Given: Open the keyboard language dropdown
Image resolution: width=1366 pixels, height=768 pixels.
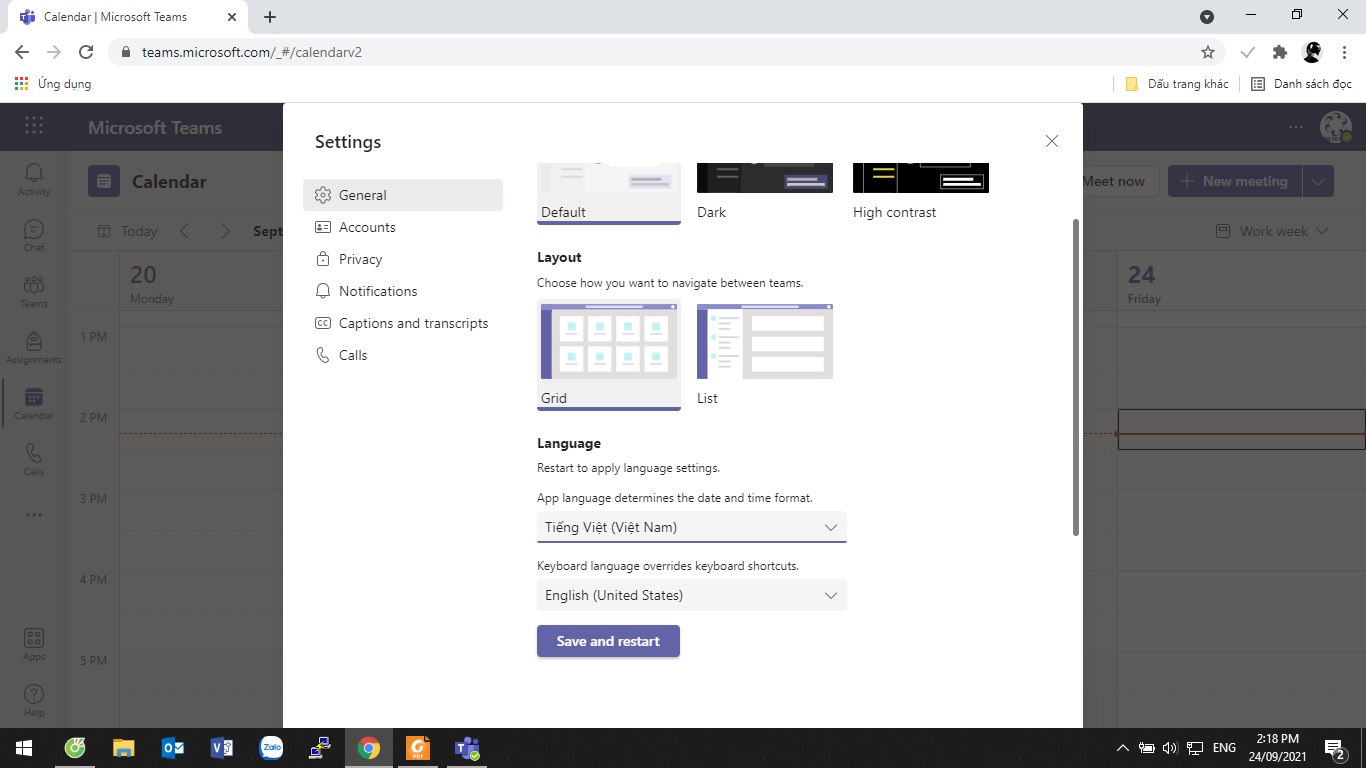Looking at the screenshot, I should tap(691, 595).
